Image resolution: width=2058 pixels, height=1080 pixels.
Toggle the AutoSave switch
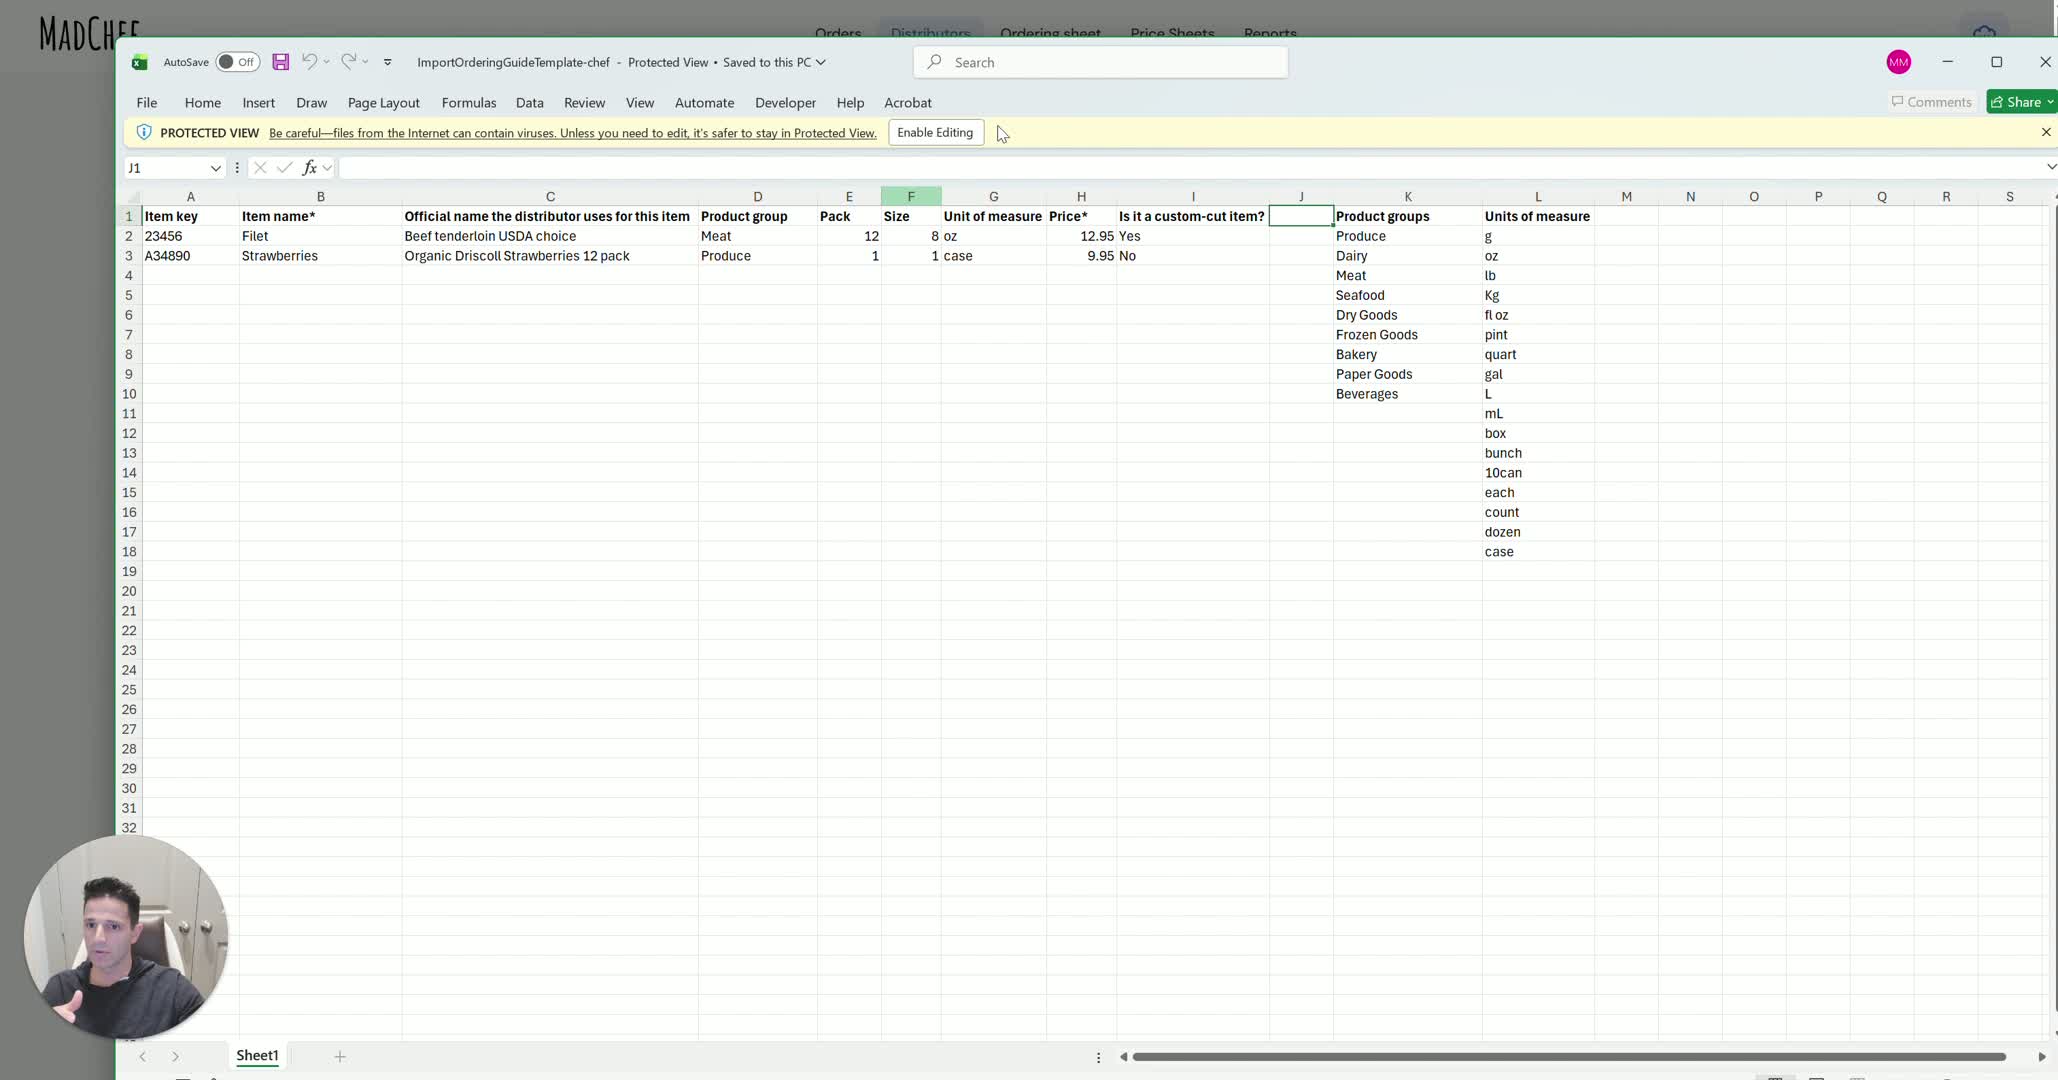pyautogui.click(x=238, y=62)
